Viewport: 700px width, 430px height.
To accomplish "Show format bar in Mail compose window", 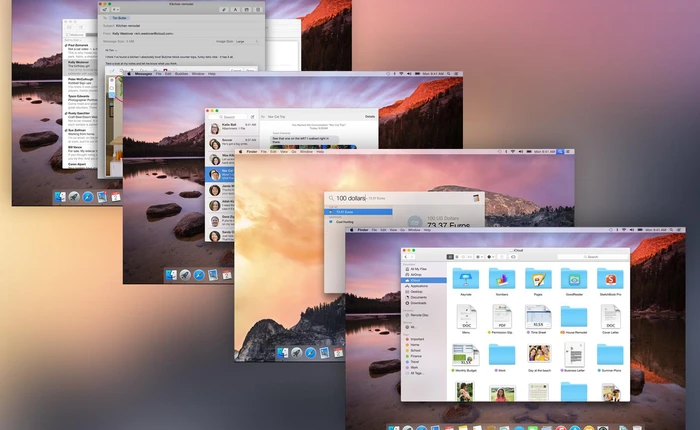I will (x=235, y=9).
